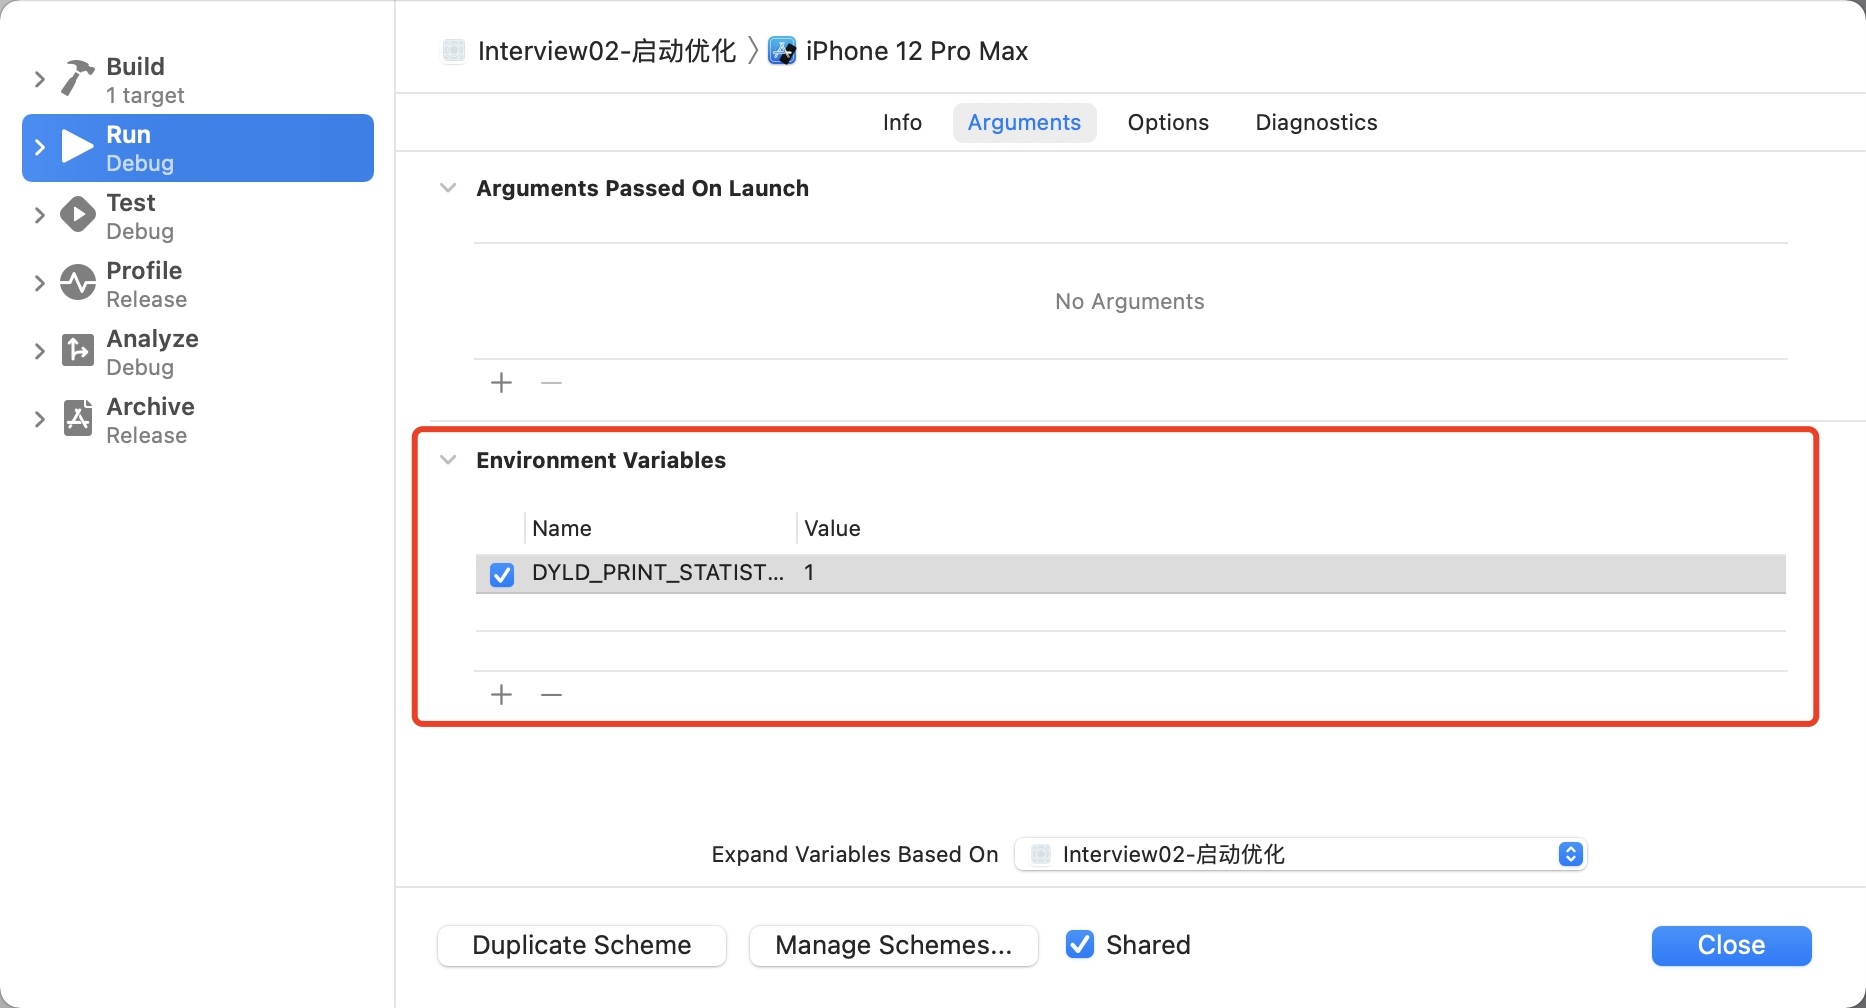Screen dimensions: 1866x1008
Task: Select the Test Debug action
Action: [x=198, y=216]
